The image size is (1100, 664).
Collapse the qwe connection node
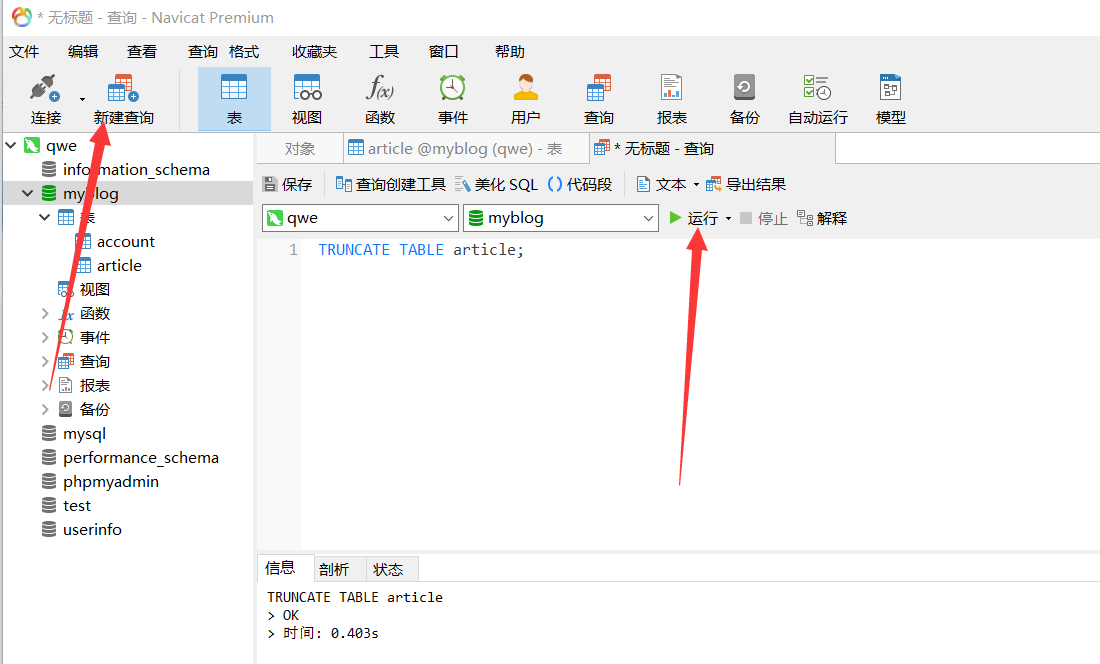pos(11,145)
